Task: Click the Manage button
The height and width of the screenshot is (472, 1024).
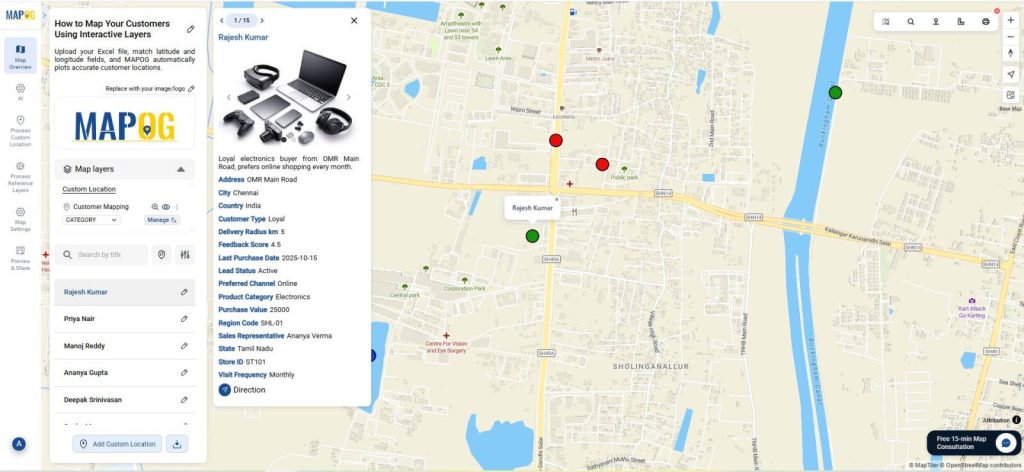Action: (x=162, y=220)
